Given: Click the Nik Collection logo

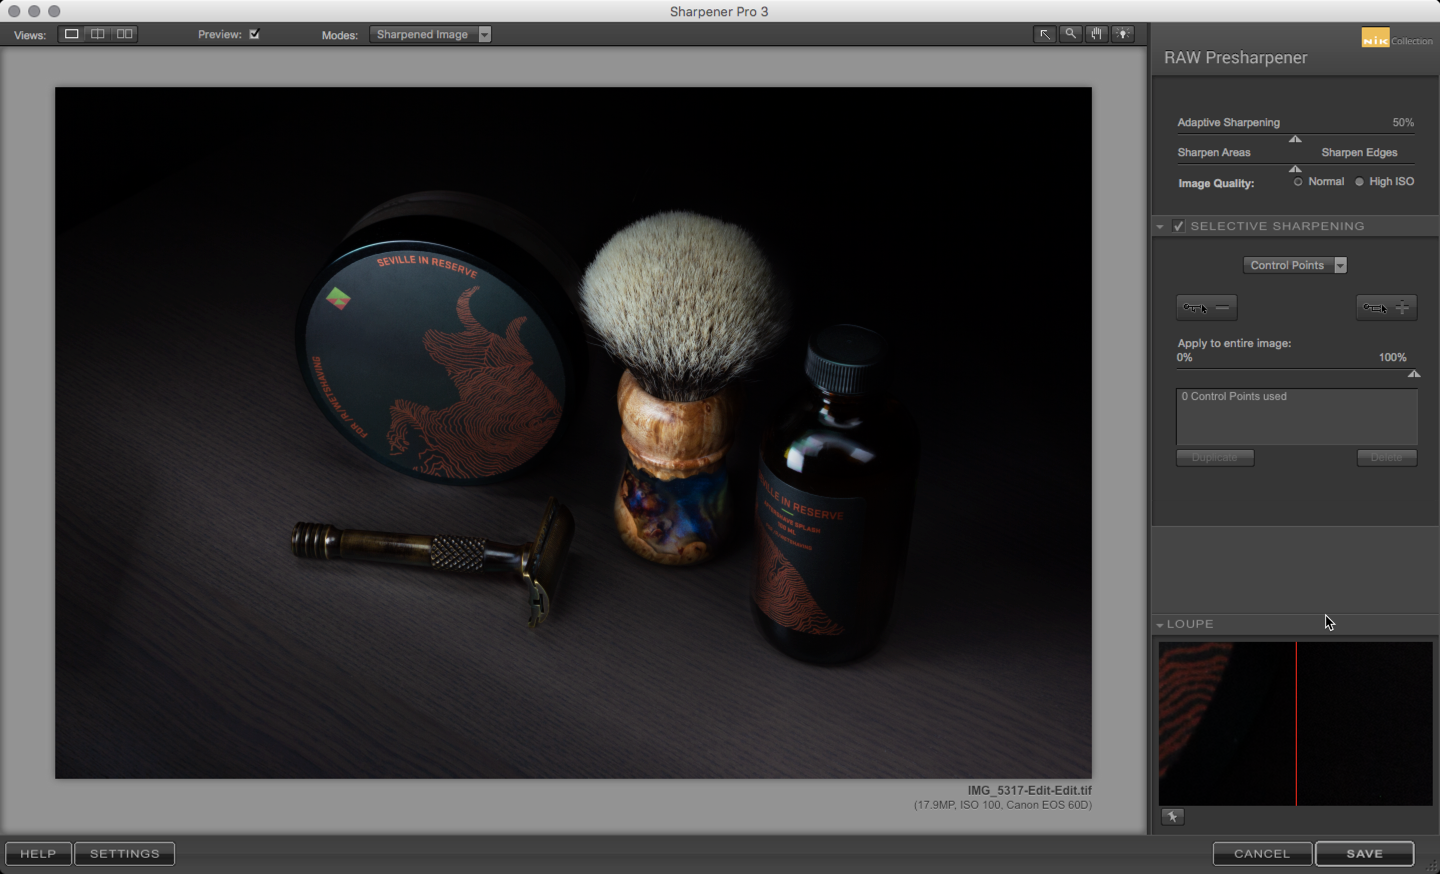Looking at the screenshot, I should click(1397, 38).
